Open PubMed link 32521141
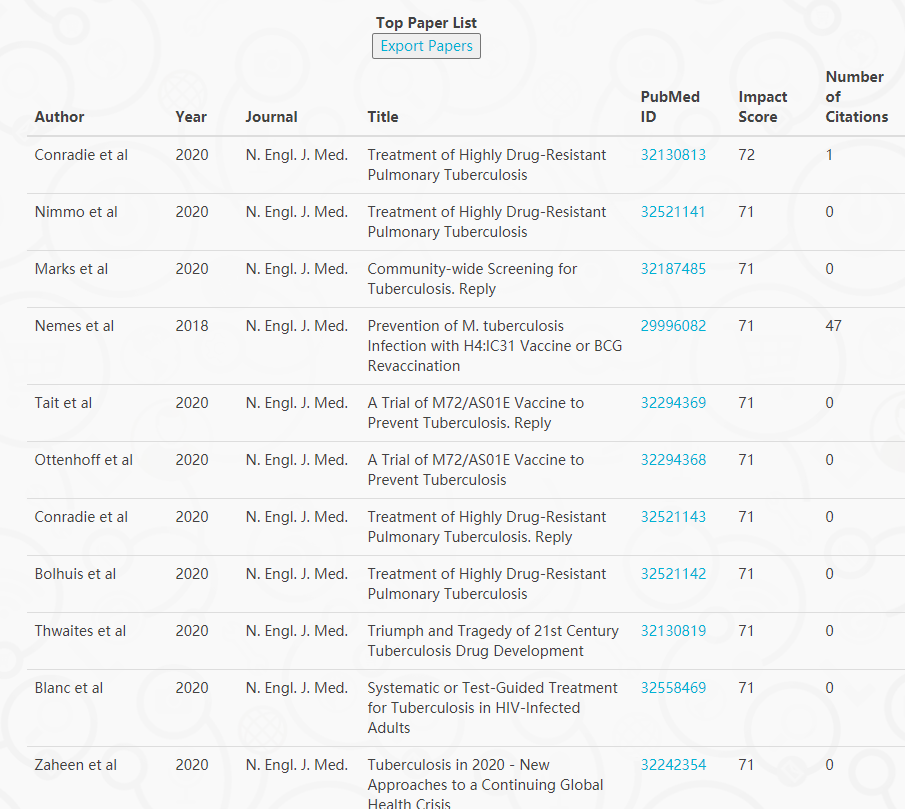Image resolution: width=905 pixels, height=809 pixels. (673, 212)
